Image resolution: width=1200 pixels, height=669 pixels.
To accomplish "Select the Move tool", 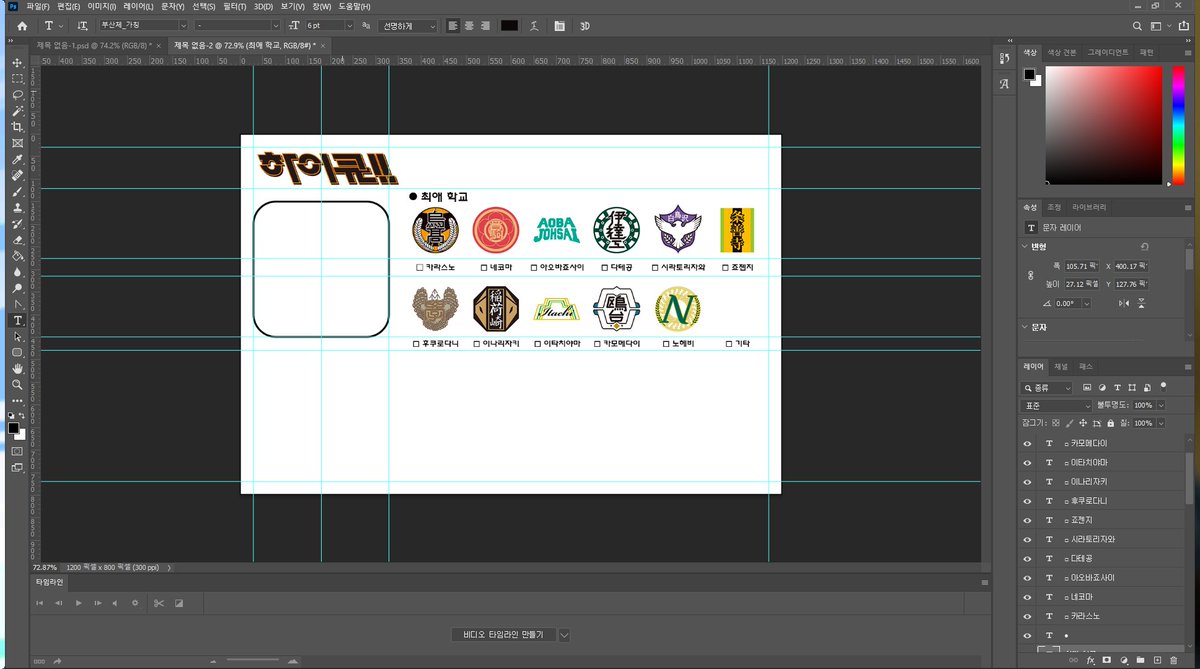I will (x=17, y=63).
